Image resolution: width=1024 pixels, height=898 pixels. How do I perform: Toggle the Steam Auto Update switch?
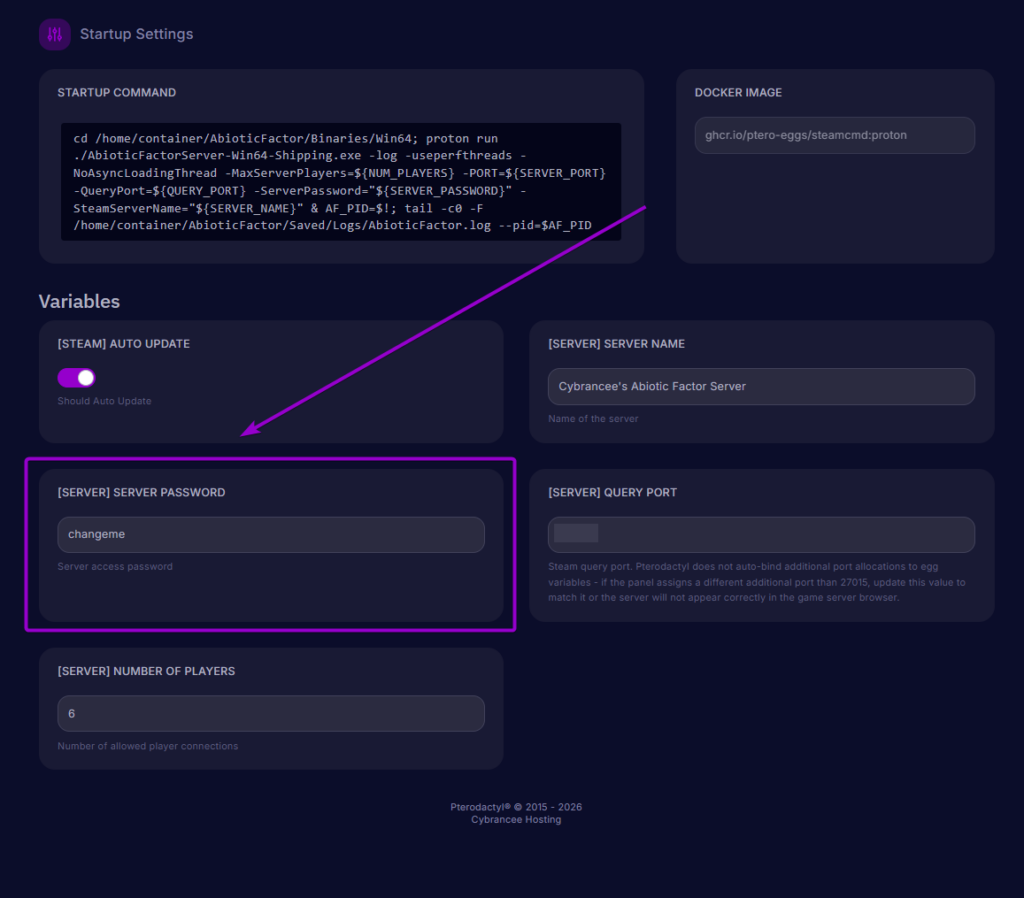pos(76,377)
